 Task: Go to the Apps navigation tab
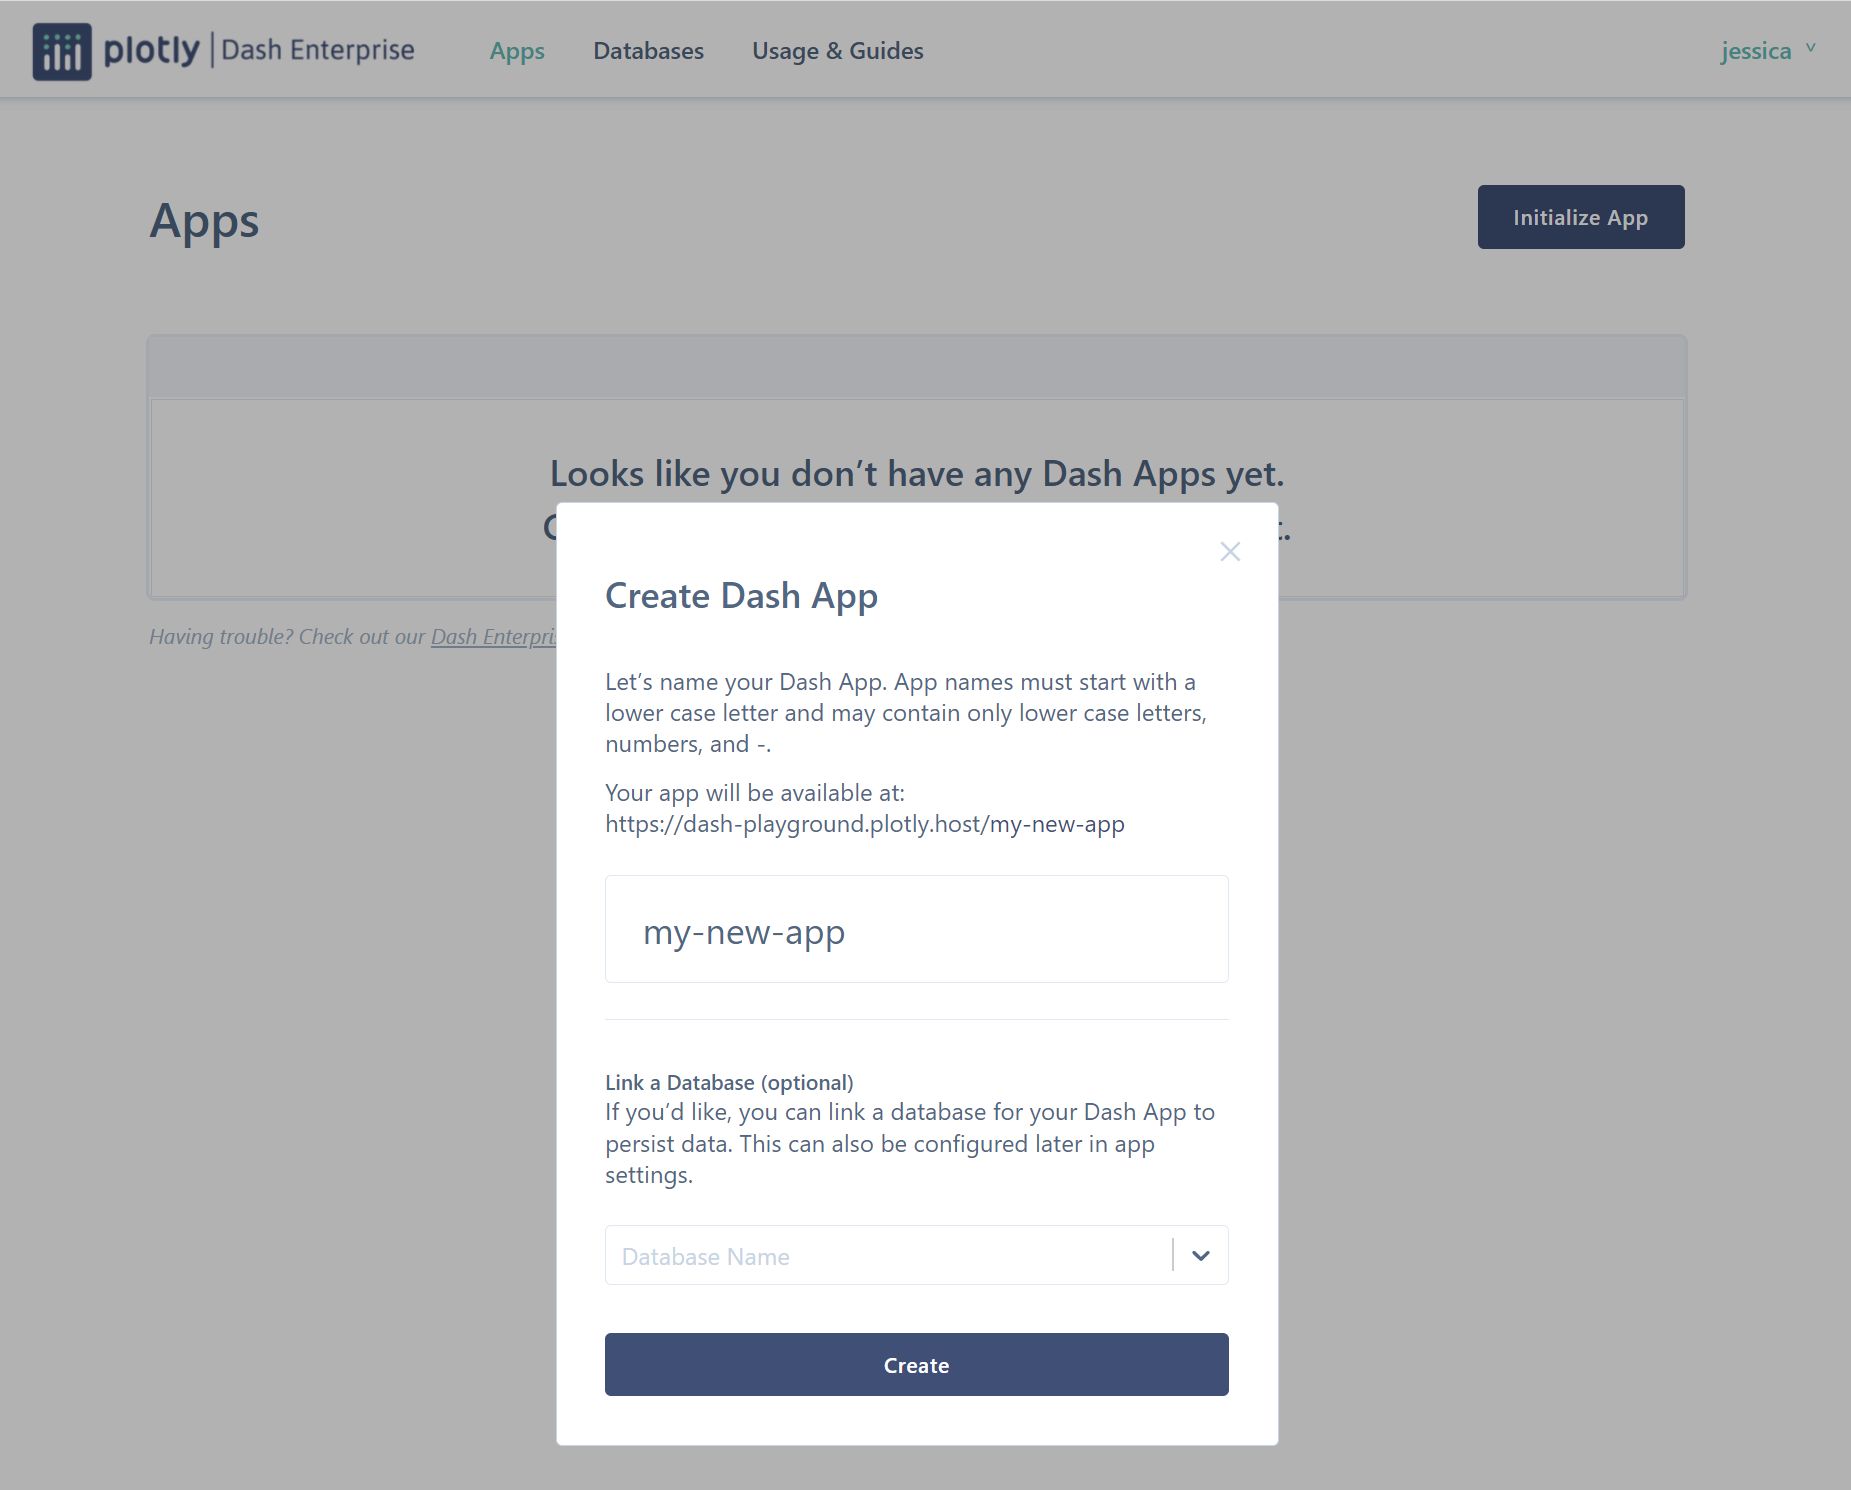517,51
